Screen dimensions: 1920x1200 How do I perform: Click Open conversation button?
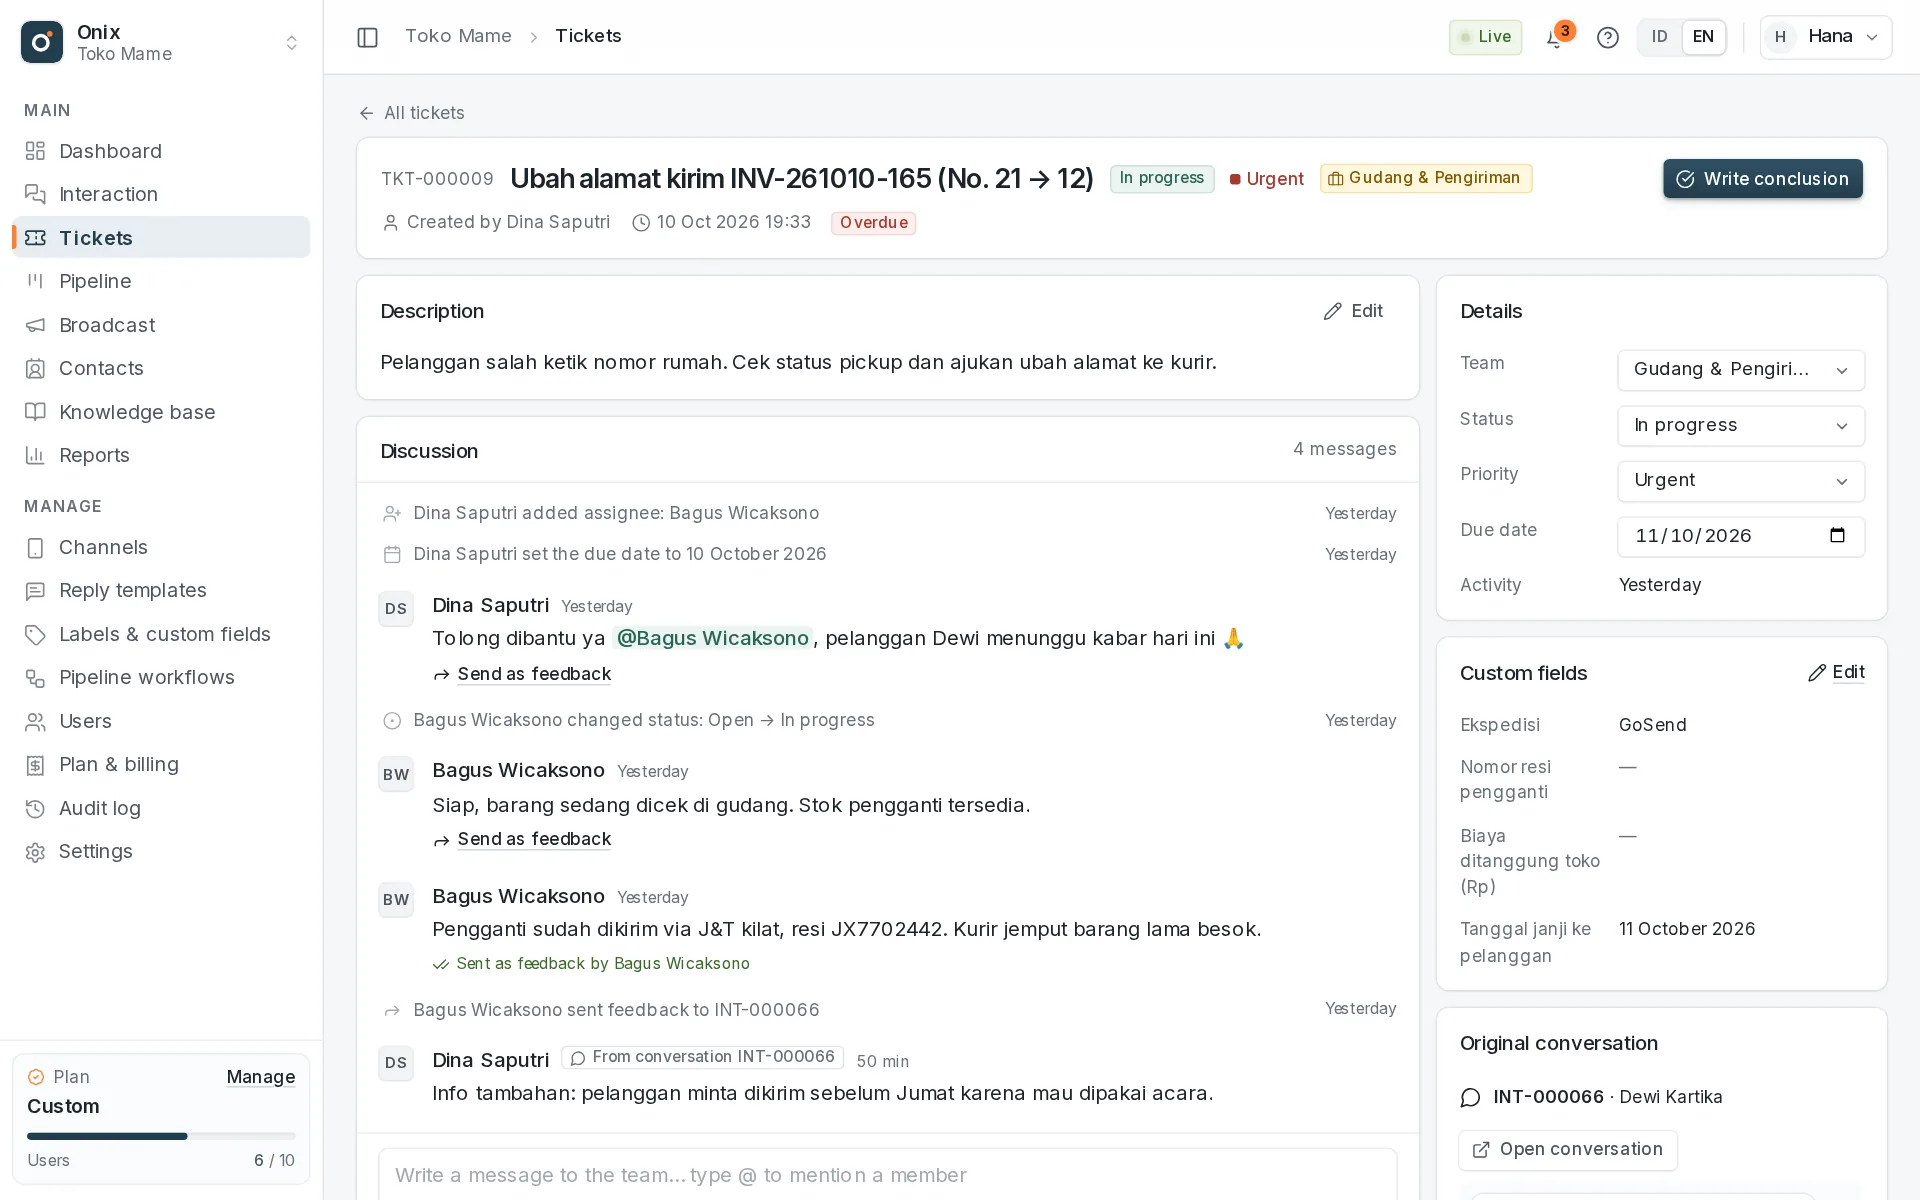[x=1567, y=1150]
